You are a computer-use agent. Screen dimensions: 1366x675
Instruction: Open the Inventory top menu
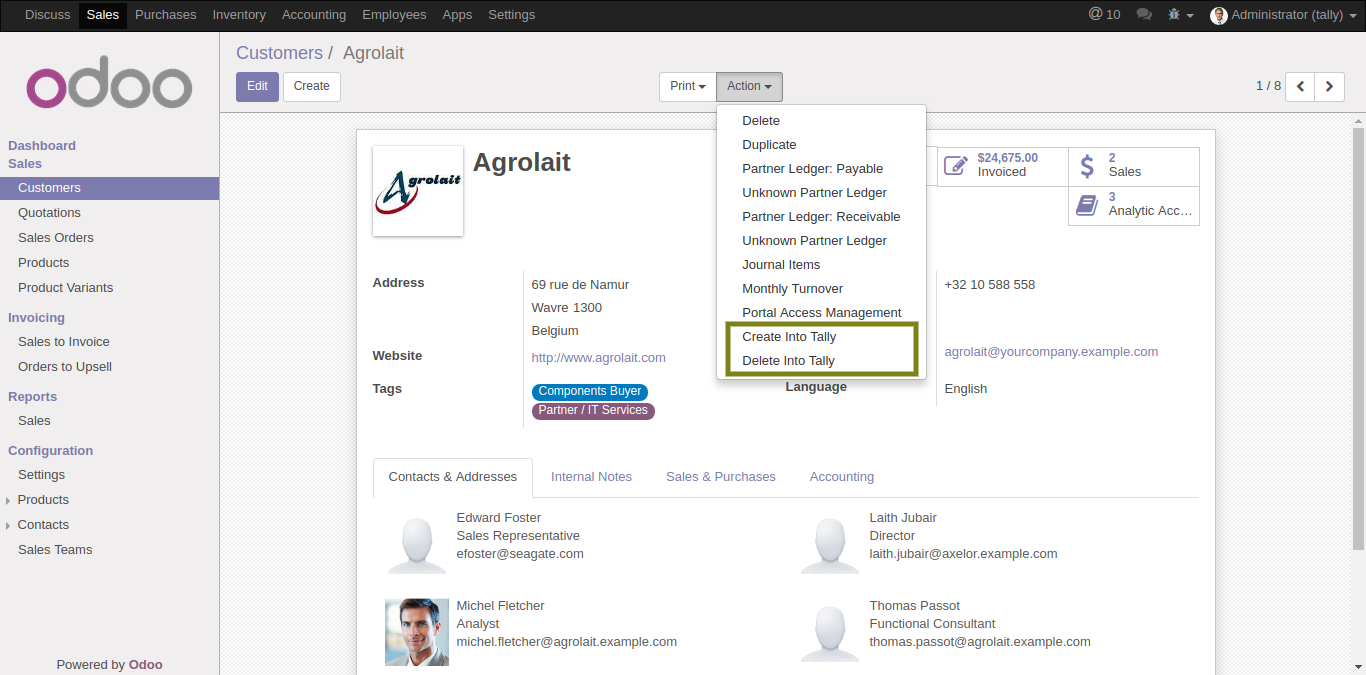(239, 15)
